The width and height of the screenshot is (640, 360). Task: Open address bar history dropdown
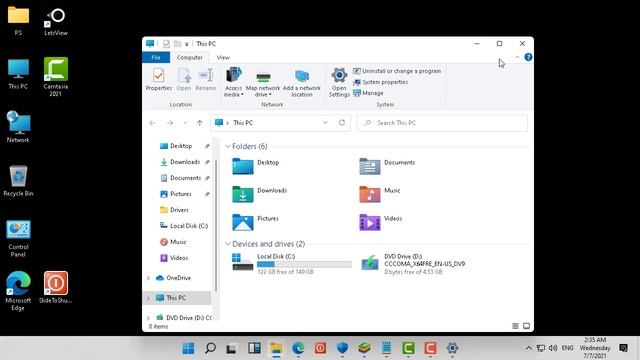pos(325,123)
